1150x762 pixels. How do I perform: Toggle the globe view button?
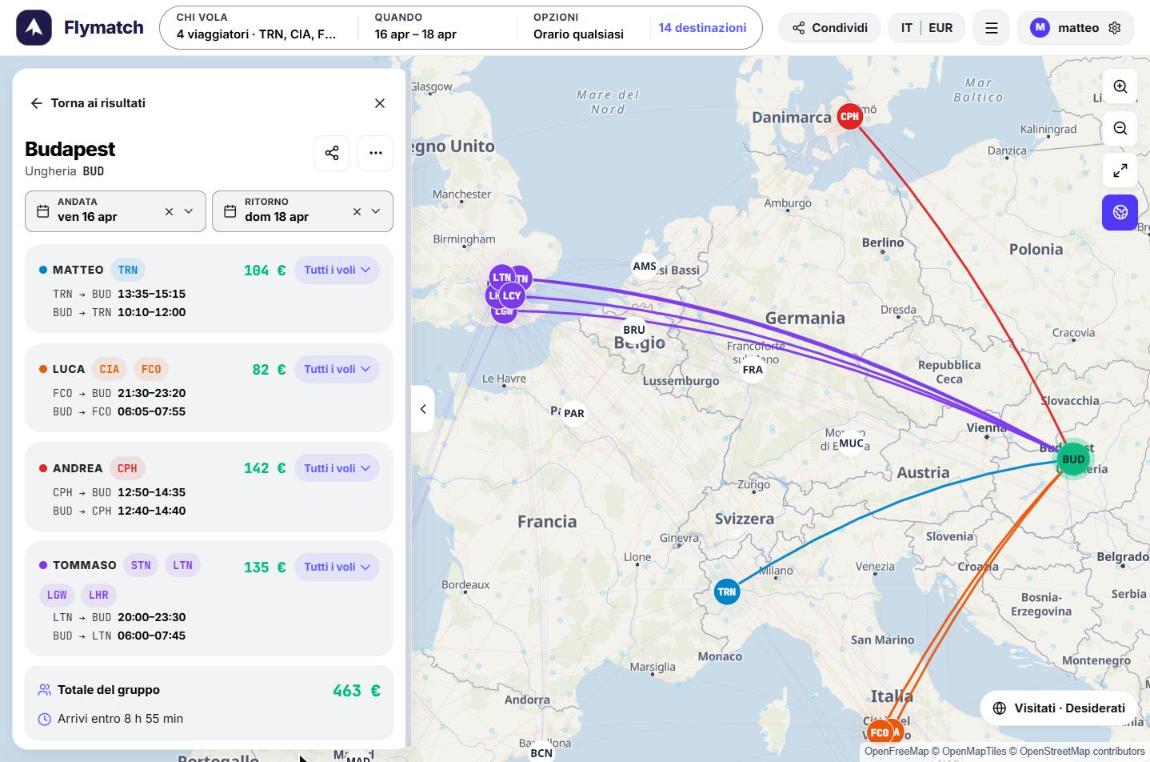(x=1120, y=212)
